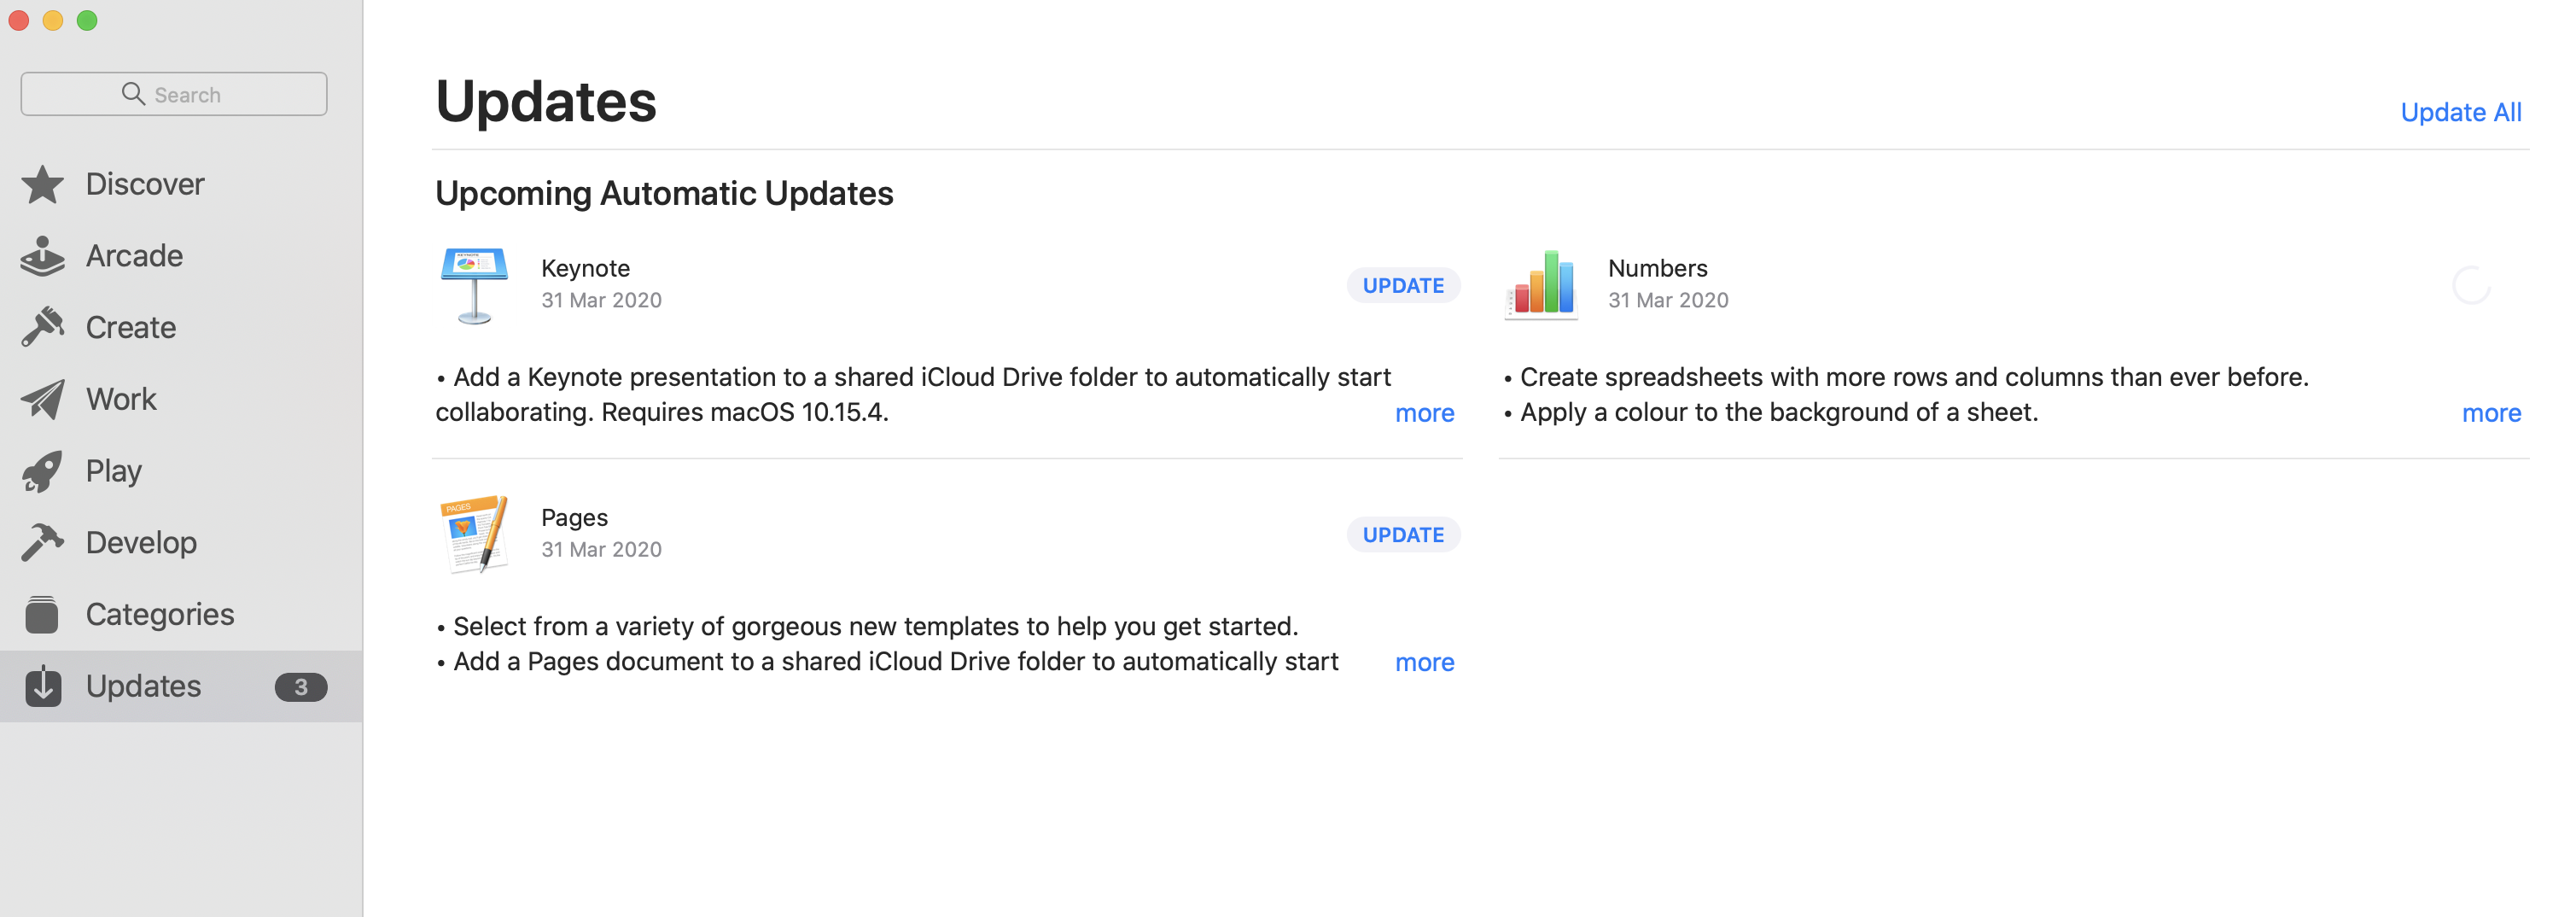This screenshot has height=917, width=2576.
Task: Click the Play rocket icon
Action: (43, 471)
